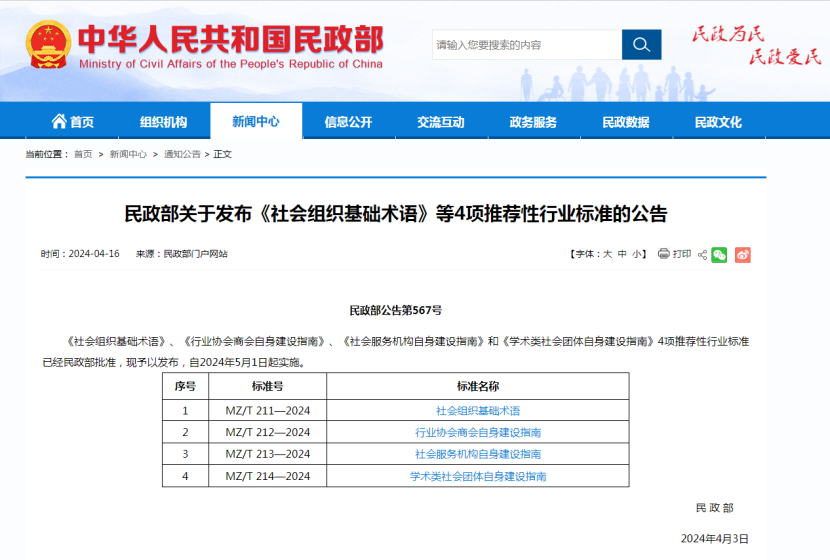Select the MZ/T 211—2024 cell
Screen dimensions: 830x560
tap(268, 410)
